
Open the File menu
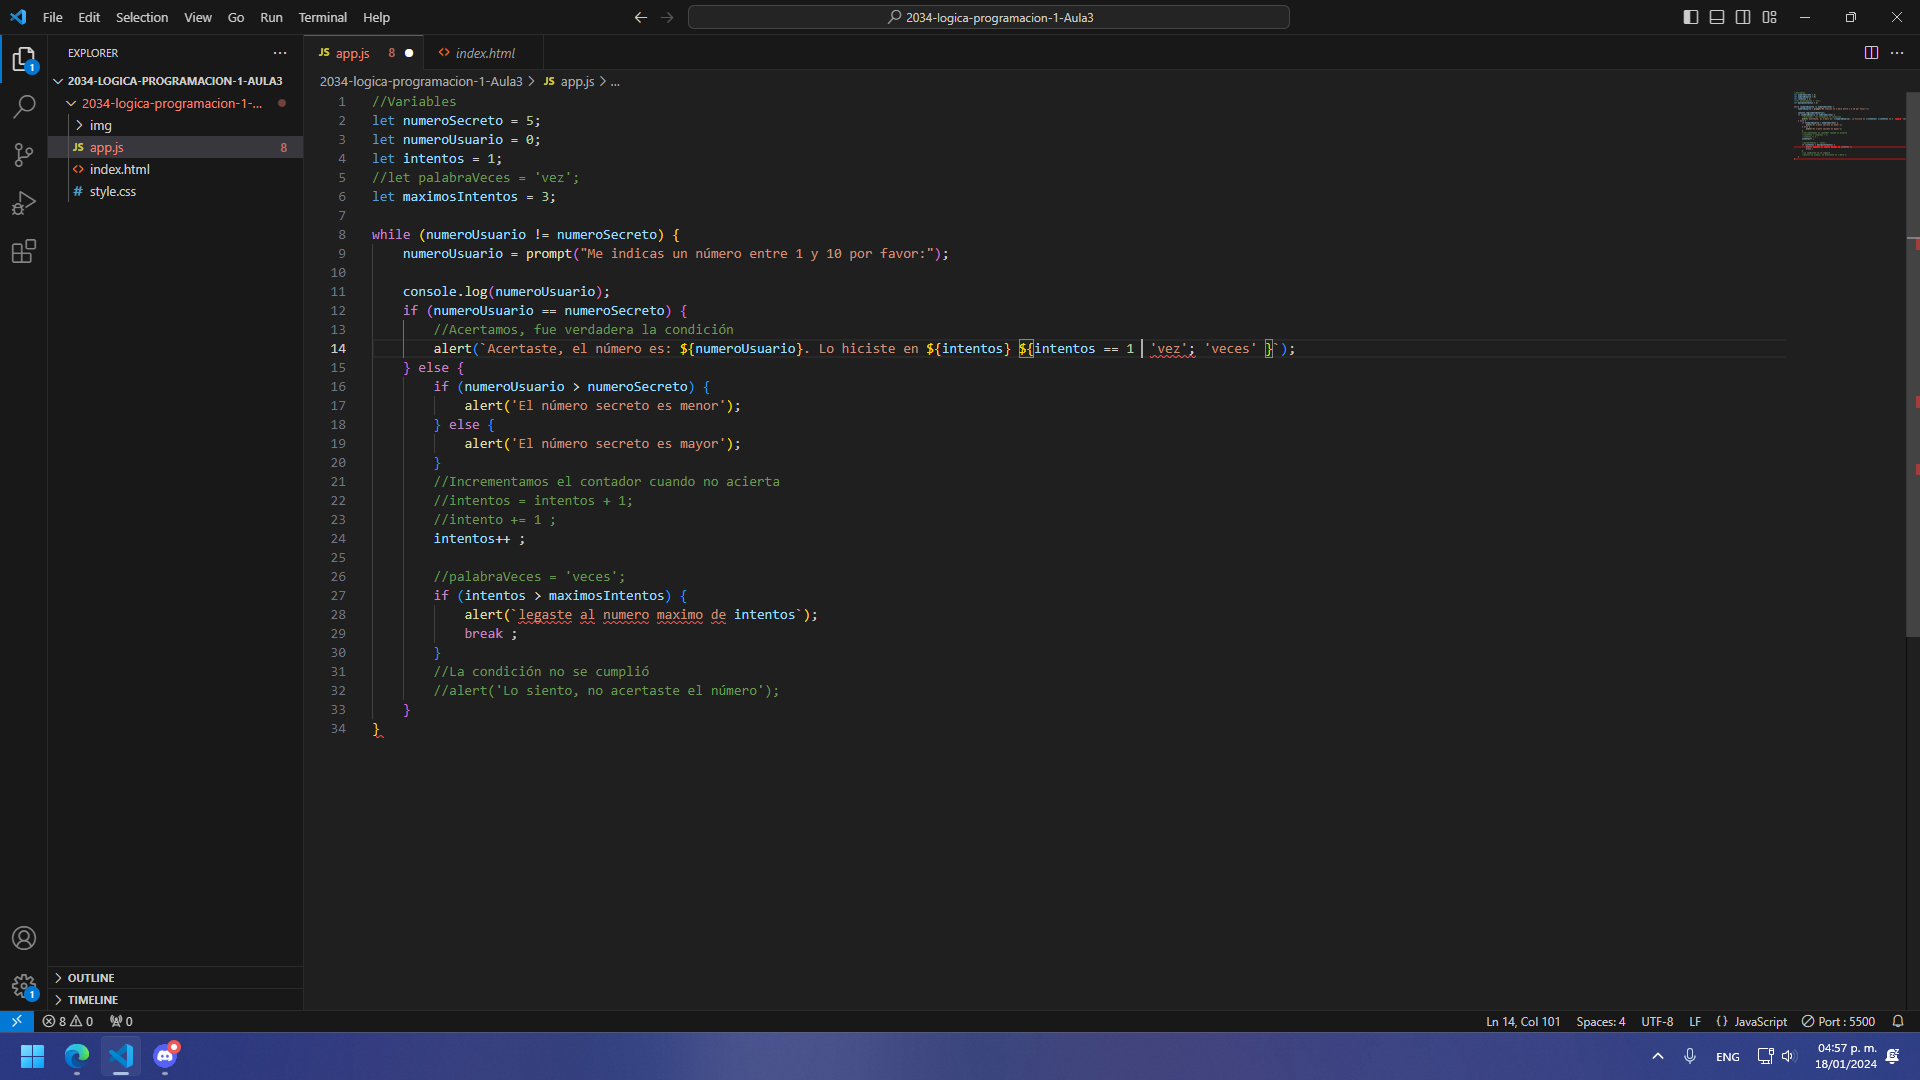53,17
